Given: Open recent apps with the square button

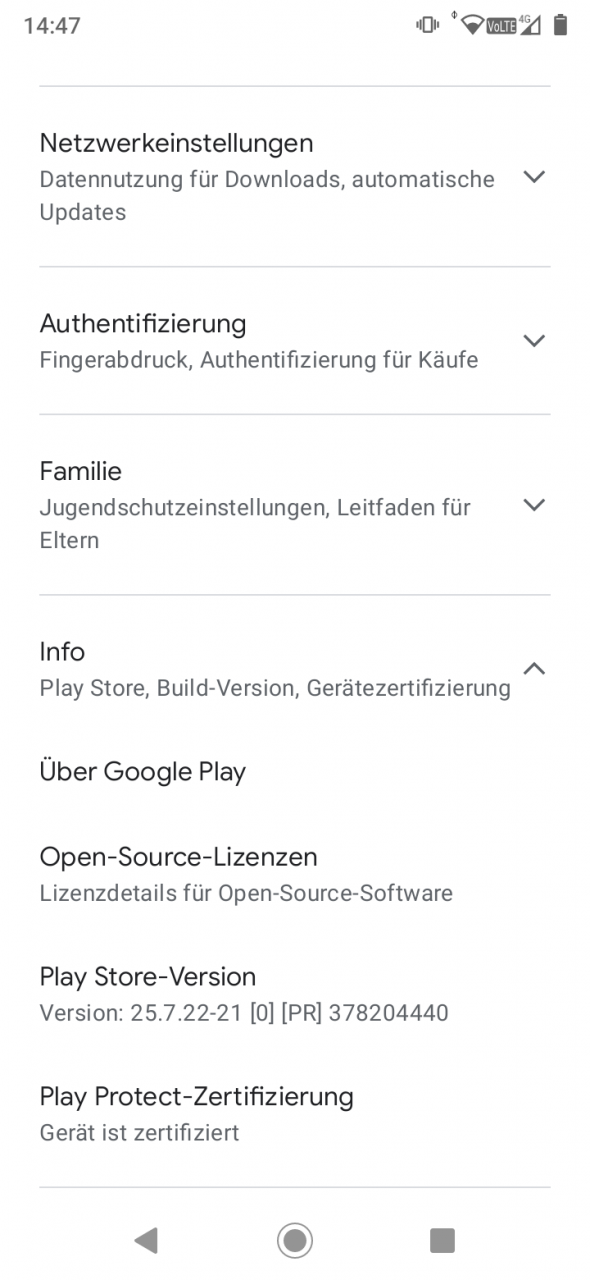Looking at the screenshot, I should click(x=442, y=1240).
